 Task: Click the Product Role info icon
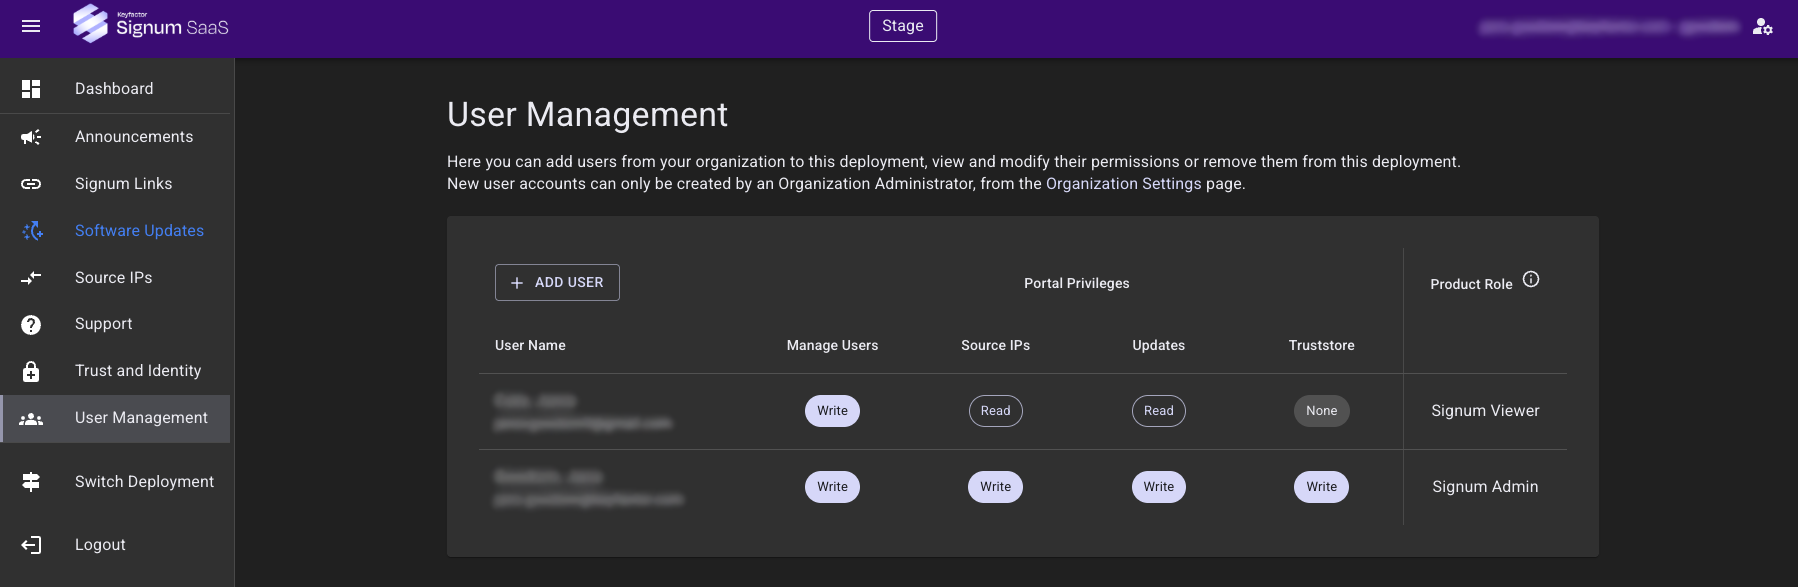tap(1531, 280)
